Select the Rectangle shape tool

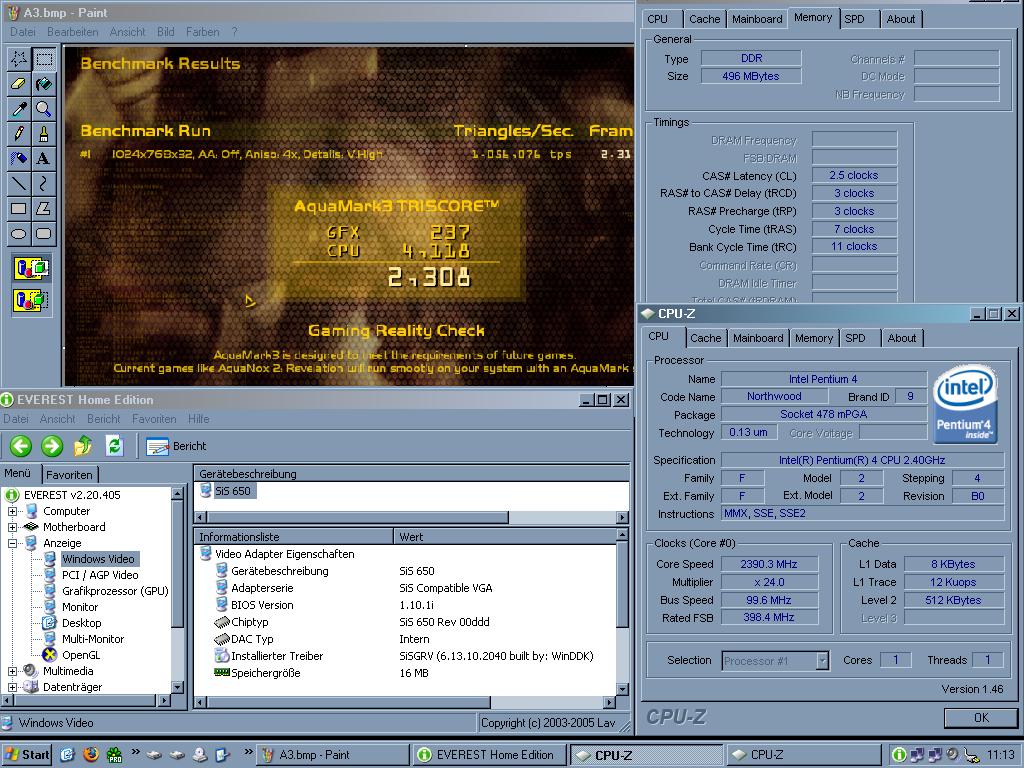click(19, 208)
